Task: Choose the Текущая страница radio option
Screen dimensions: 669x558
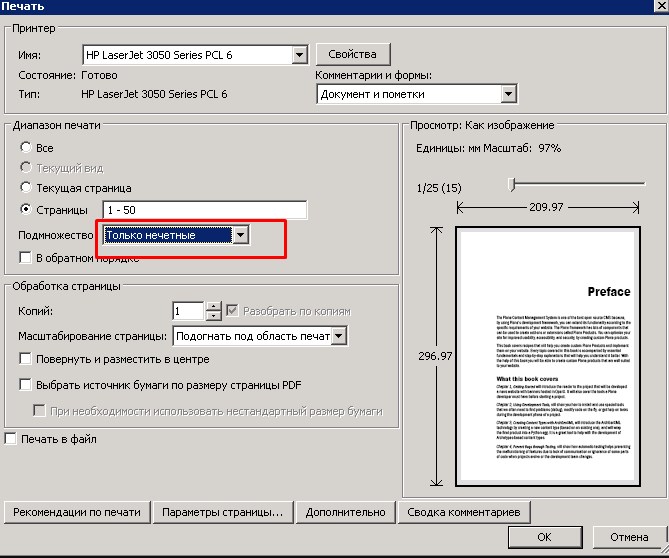Action: point(26,188)
